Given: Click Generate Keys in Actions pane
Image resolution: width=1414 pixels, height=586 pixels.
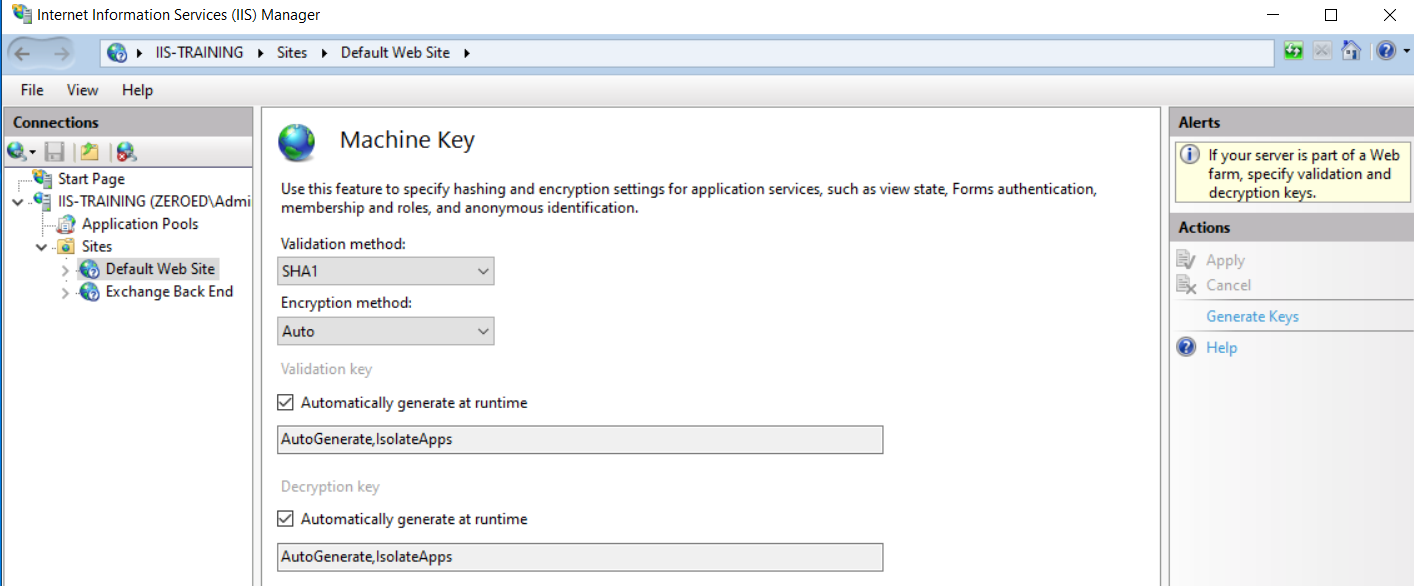Looking at the screenshot, I should click(1252, 316).
